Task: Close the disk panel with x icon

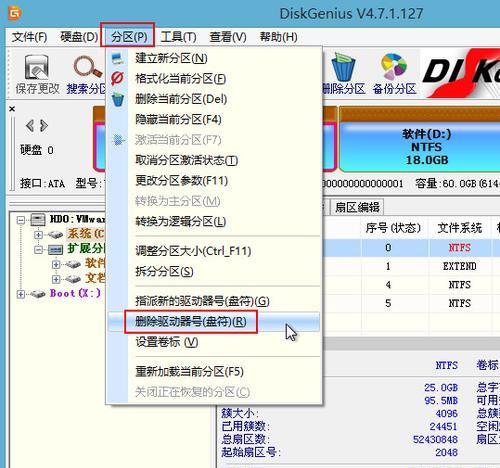Action: (12, 109)
